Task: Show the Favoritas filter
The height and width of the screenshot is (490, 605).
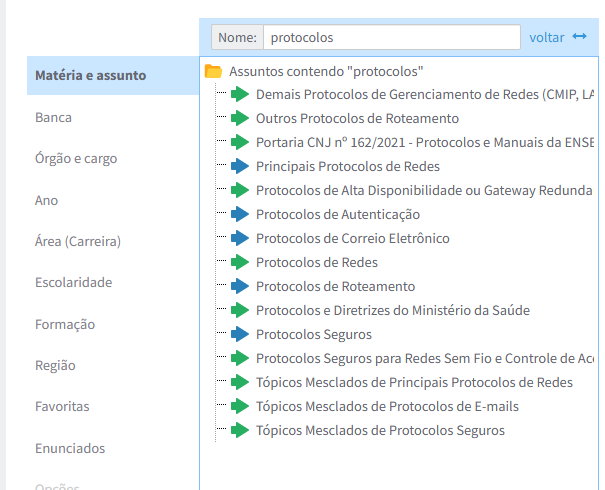Action: [62, 406]
